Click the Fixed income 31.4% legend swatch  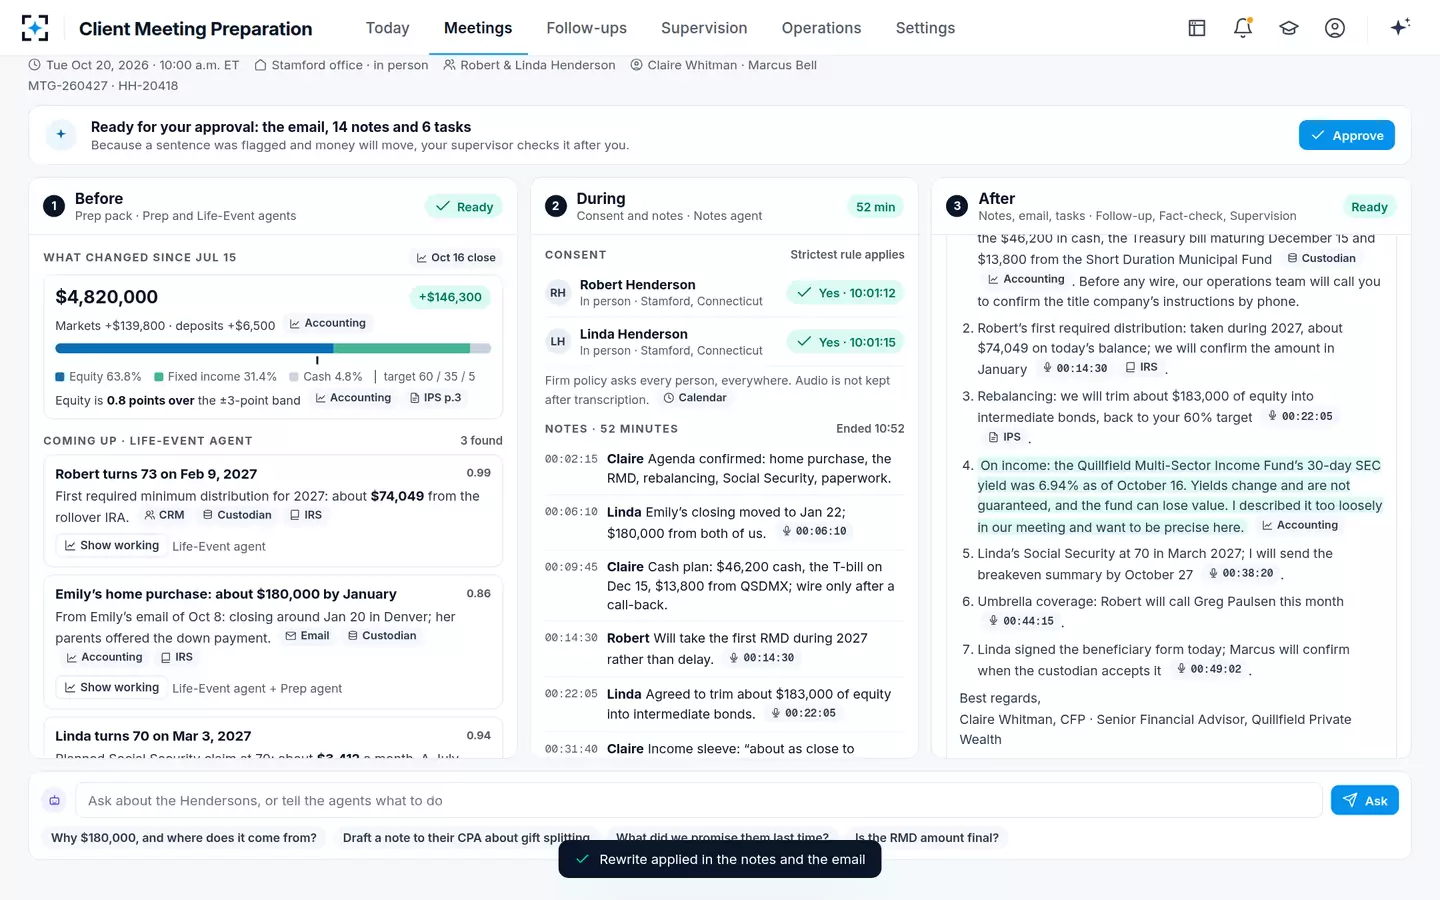pyautogui.click(x=159, y=377)
